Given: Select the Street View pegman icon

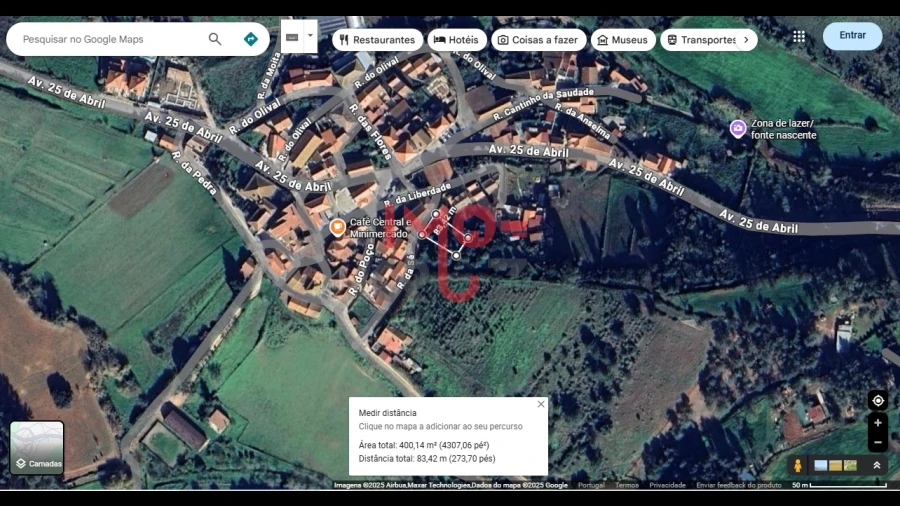Looking at the screenshot, I should pyautogui.click(x=797, y=465).
